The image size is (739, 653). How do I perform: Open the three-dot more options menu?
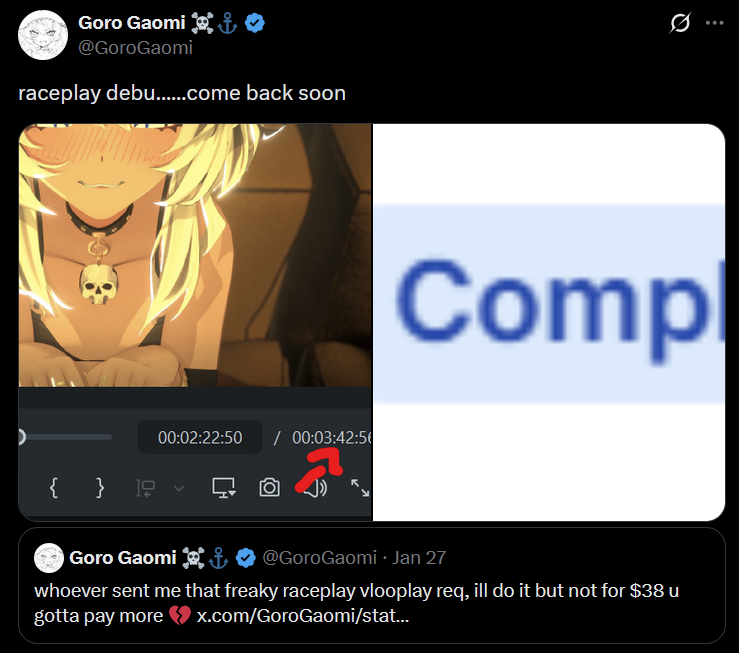tap(714, 23)
